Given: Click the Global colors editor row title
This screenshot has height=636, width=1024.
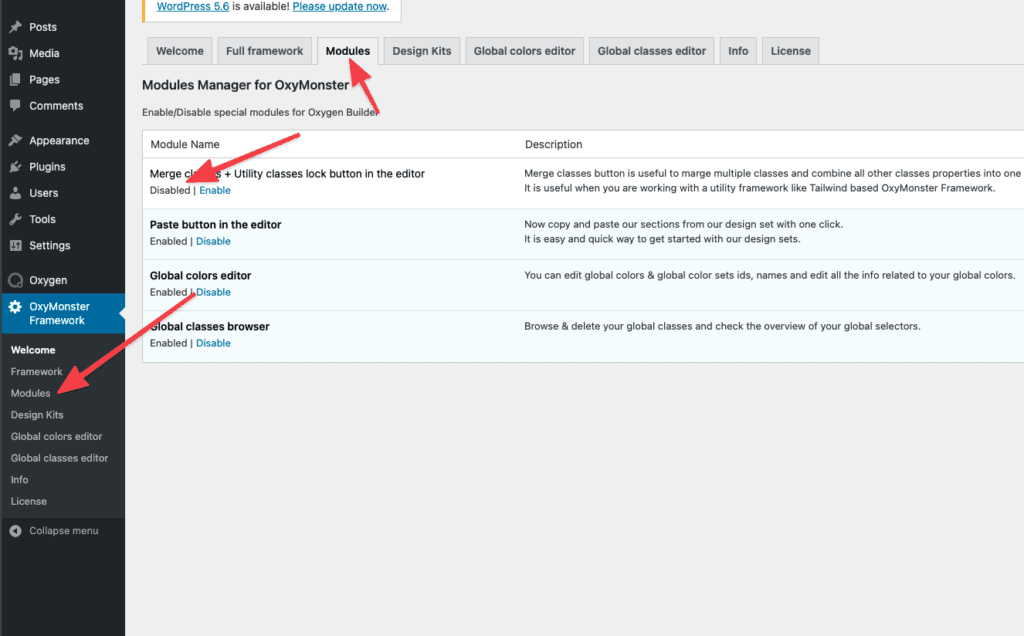Looking at the screenshot, I should [x=200, y=276].
